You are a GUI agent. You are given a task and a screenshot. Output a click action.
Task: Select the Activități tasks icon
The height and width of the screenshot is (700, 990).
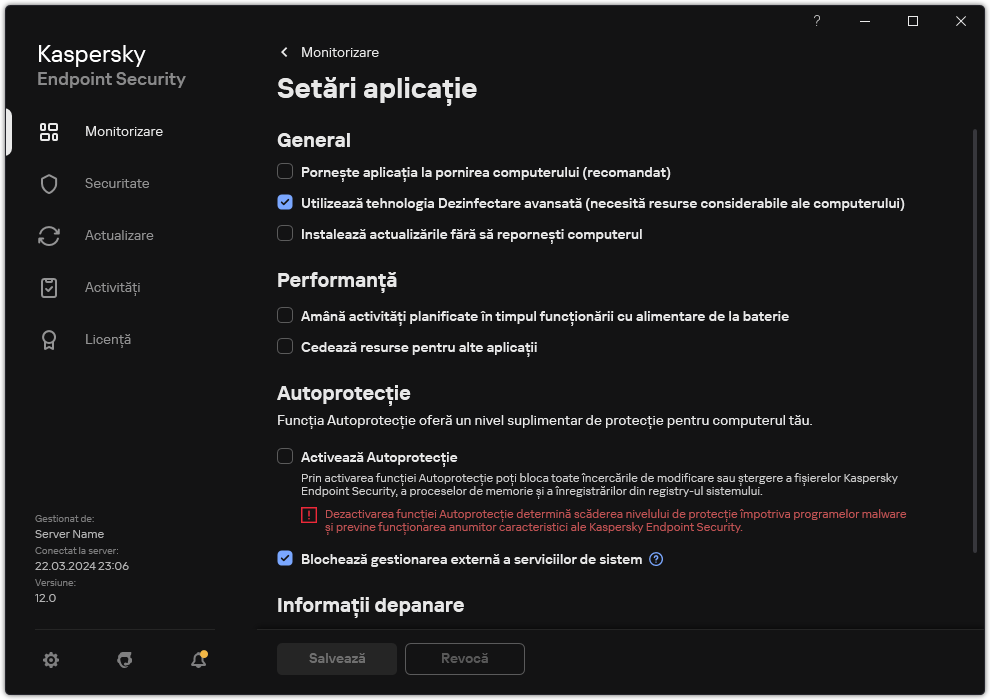click(49, 287)
